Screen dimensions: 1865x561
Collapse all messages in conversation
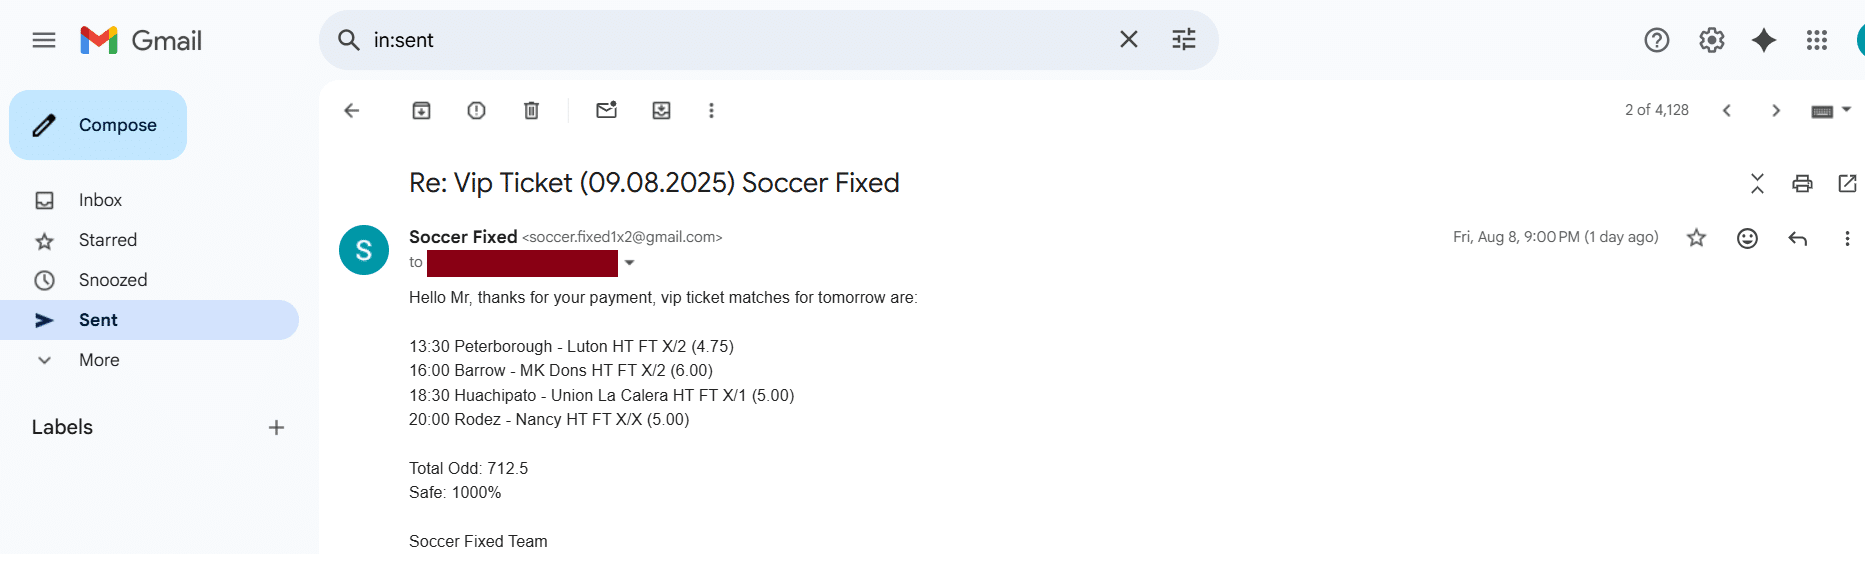click(1757, 183)
